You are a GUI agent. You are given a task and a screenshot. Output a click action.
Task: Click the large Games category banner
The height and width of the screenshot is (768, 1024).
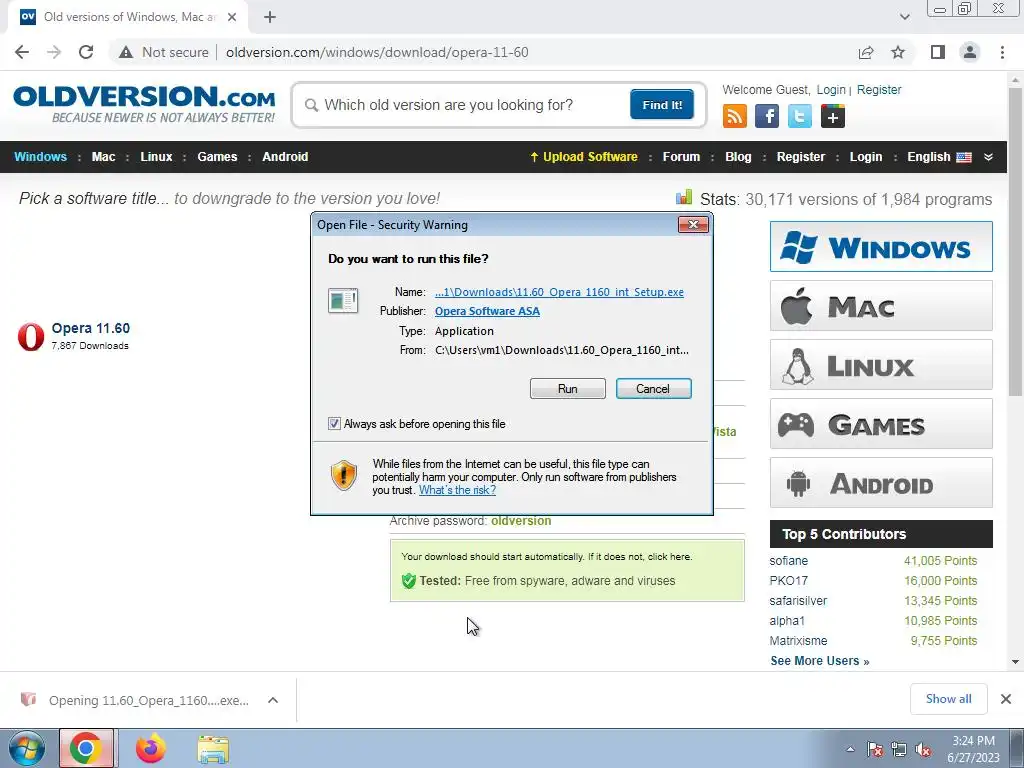[881, 424]
